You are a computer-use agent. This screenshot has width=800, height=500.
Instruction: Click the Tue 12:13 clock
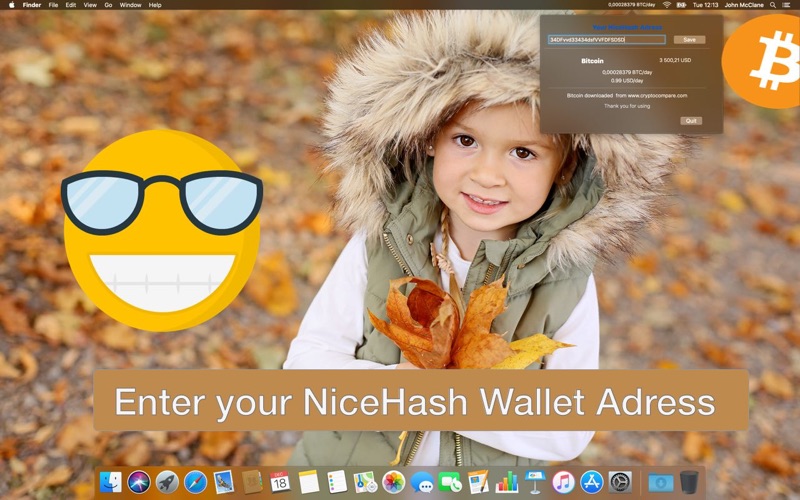click(x=706, y=5)
